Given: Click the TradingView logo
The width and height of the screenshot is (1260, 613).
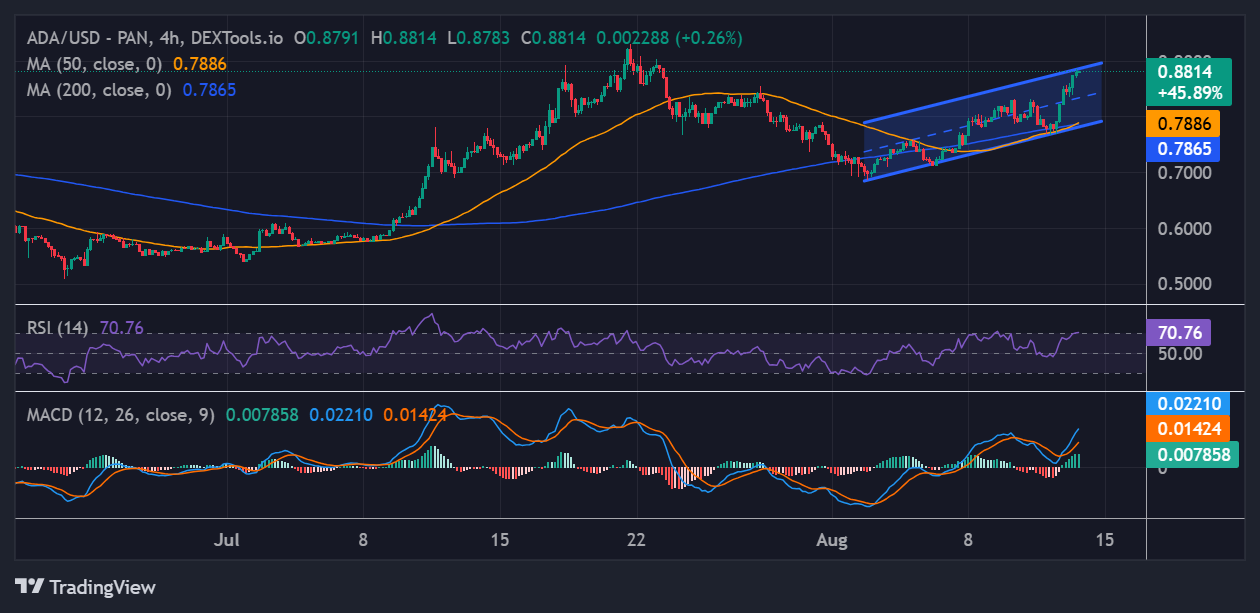Looking at the screenshot, I should point(86,587).
